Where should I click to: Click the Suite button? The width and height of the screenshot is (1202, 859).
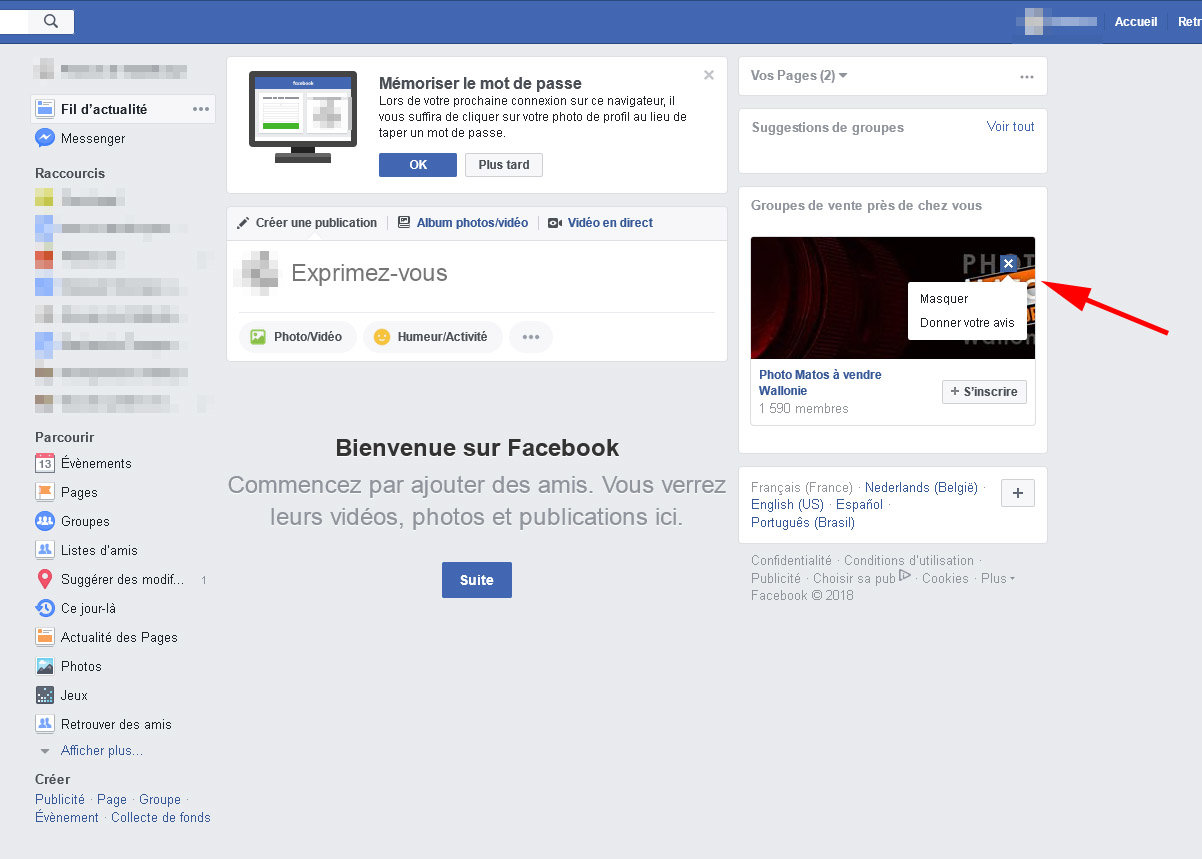[477, 580]
